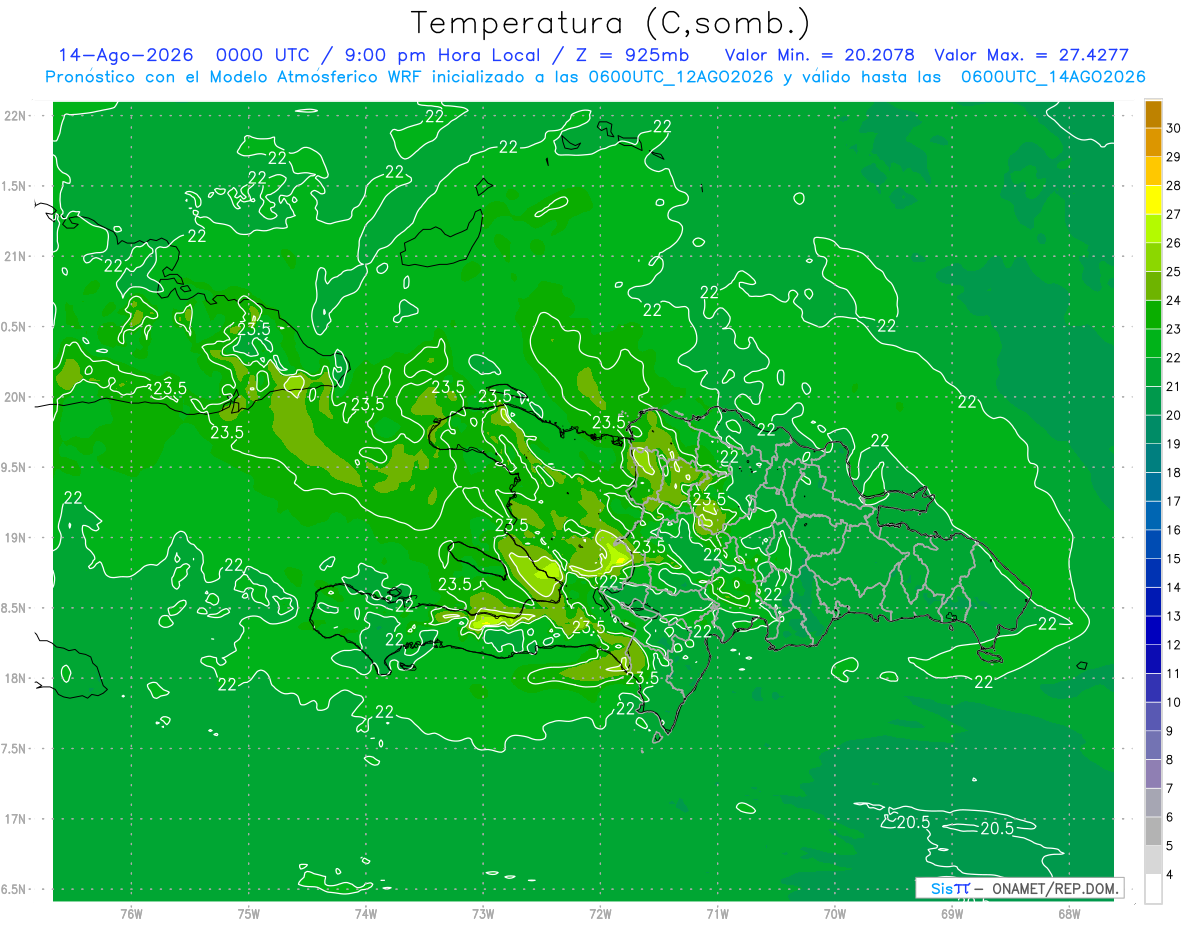Click the legend value '13'
The width and height of the screenshot is (1200, 927).
point(1175,616)
